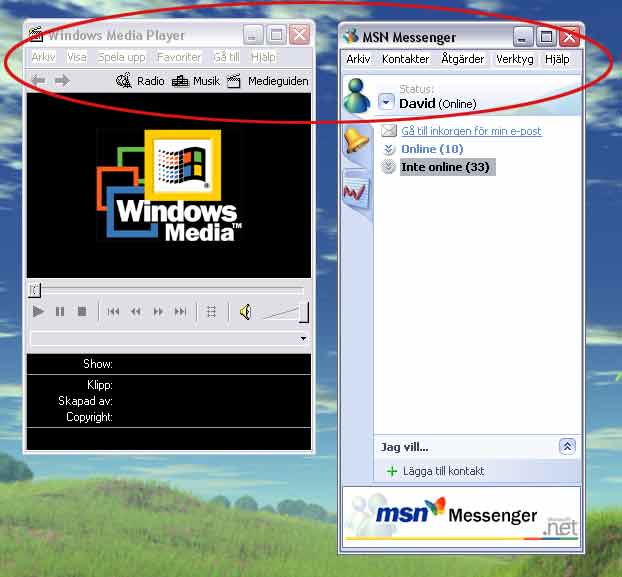Click the David (Online) status name
Screen dimensions: 622x577
click(438, 104)
